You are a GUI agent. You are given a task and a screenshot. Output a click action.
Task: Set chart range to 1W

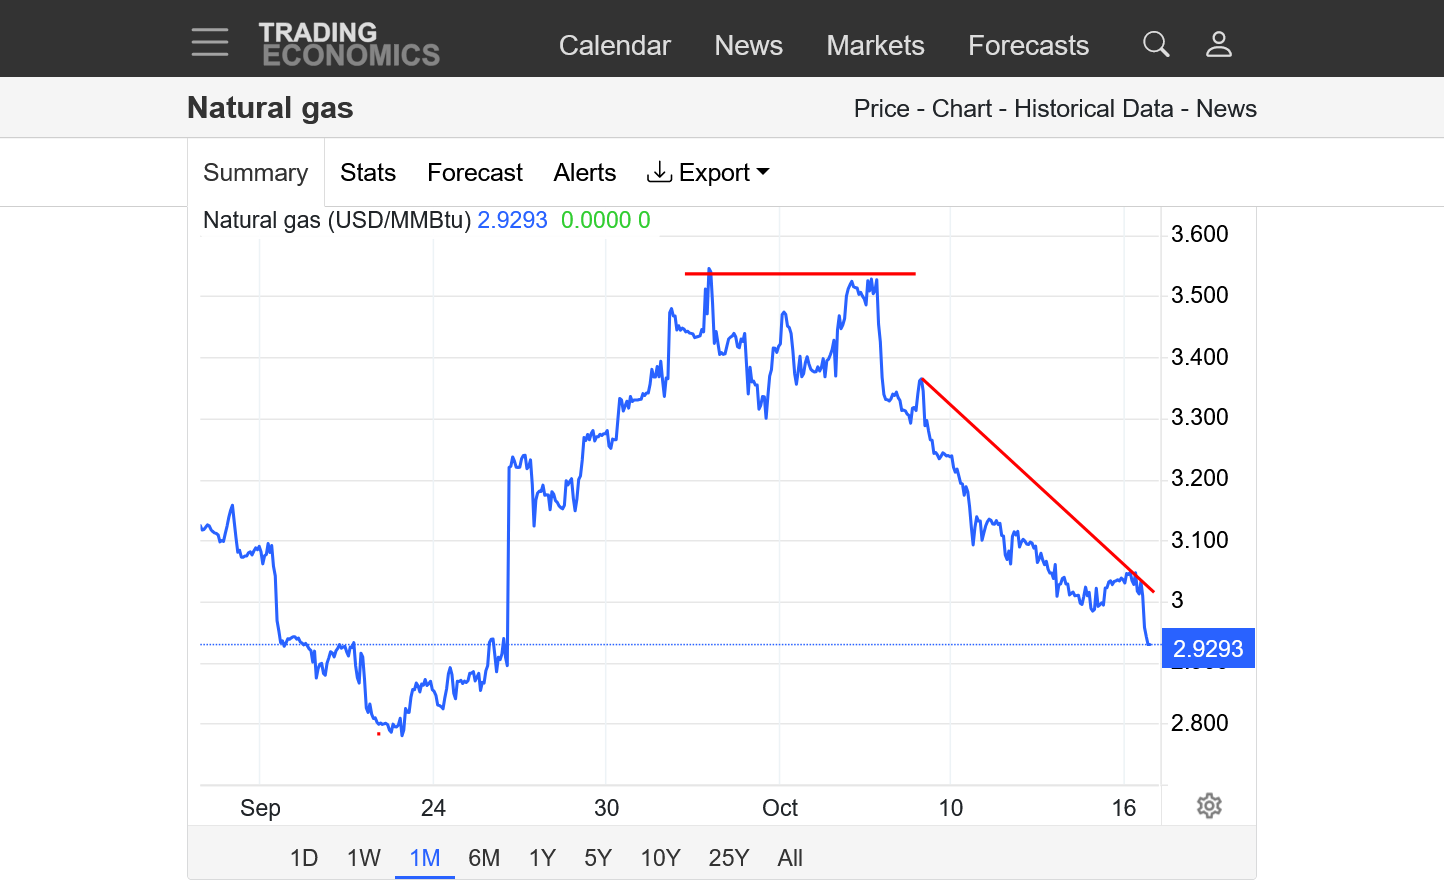[x=364, y=858]
